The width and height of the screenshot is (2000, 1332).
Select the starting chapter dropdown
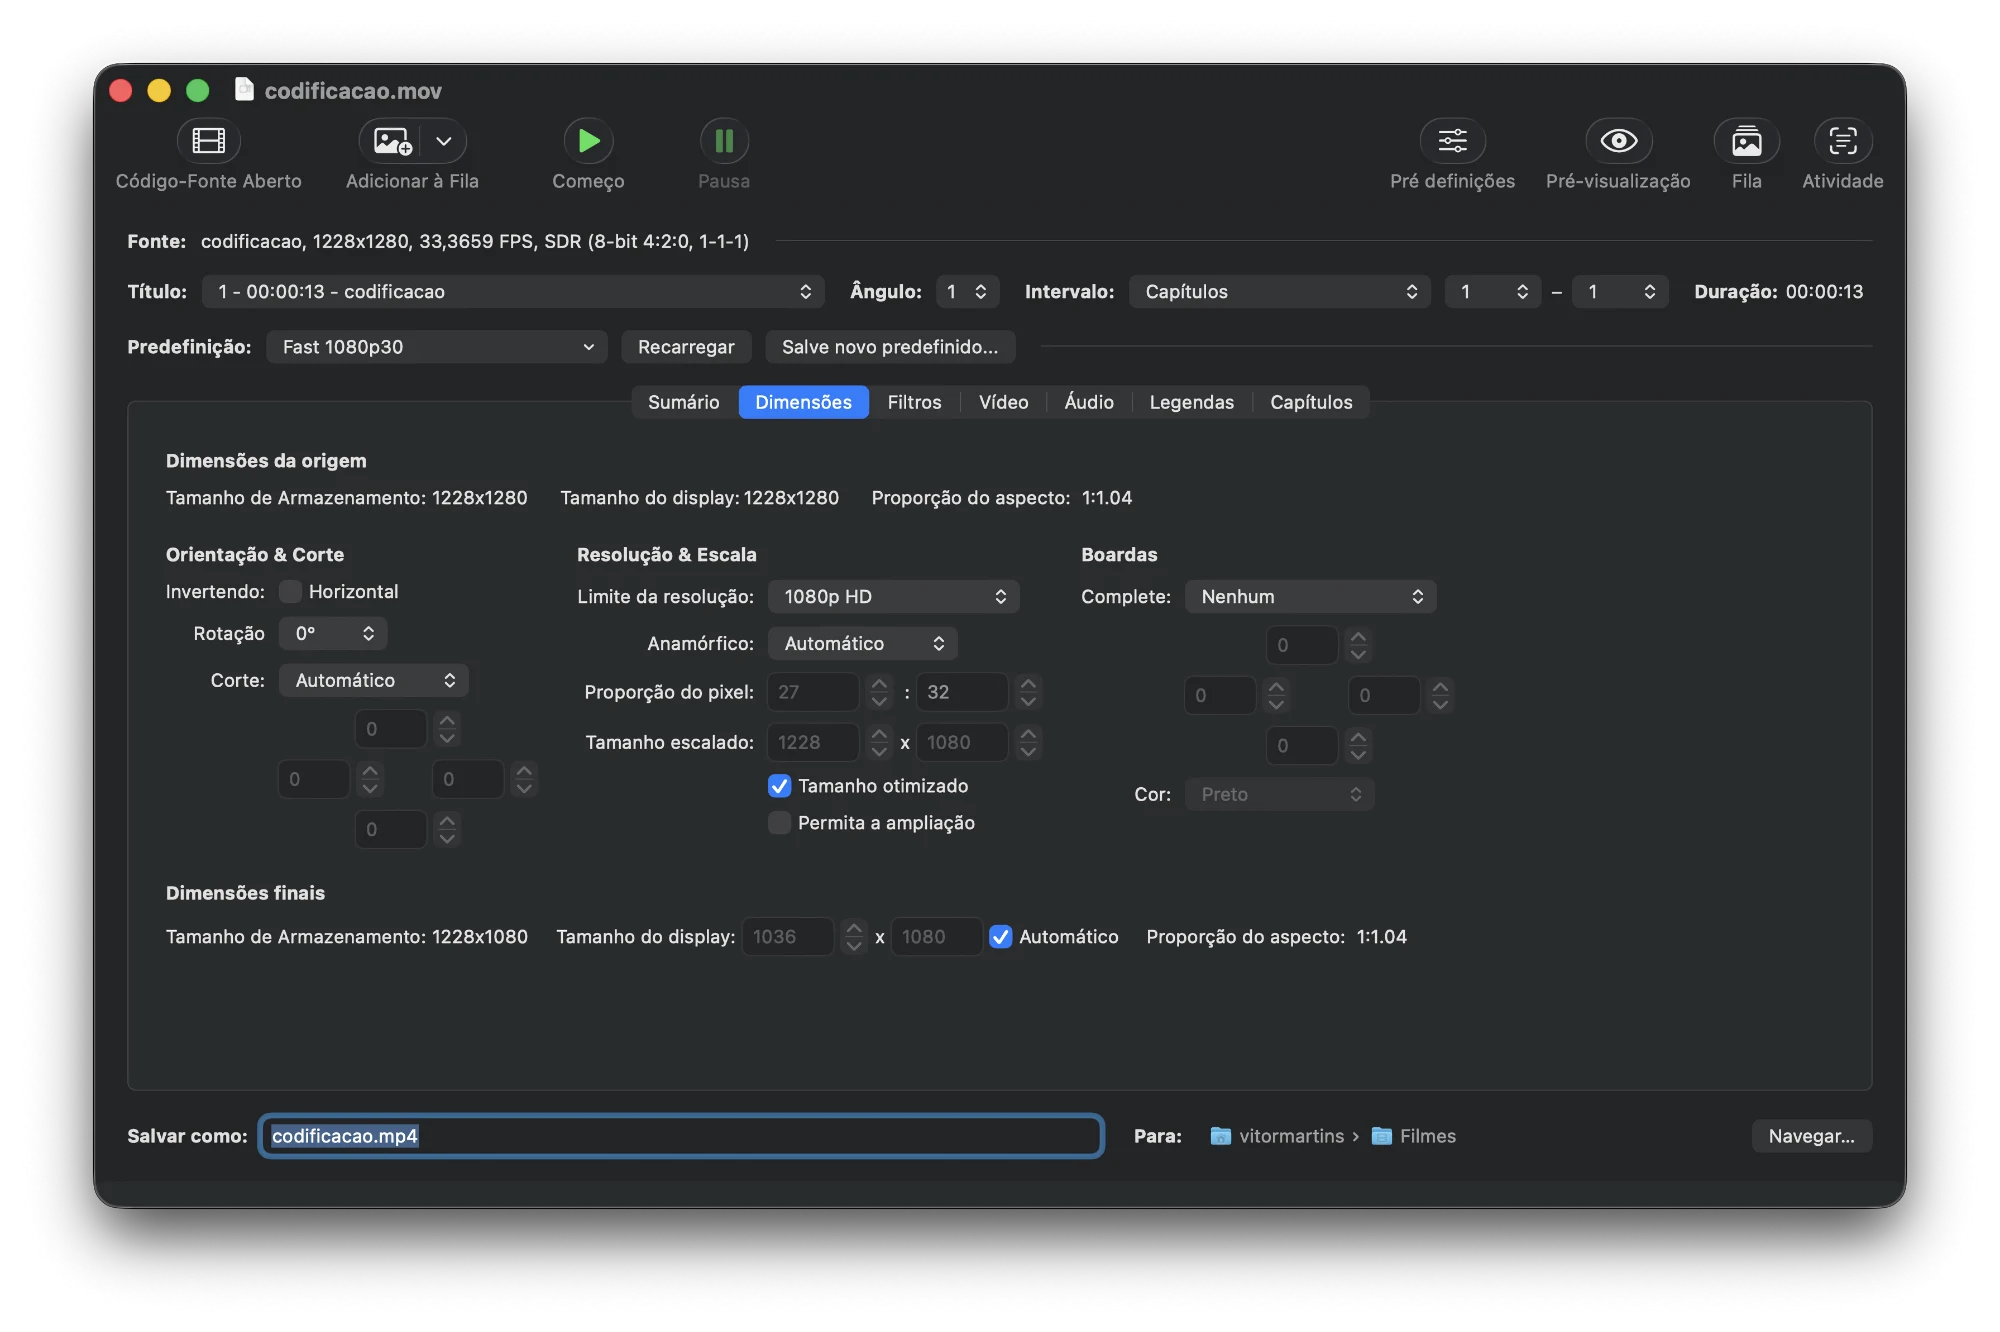click(x=1492, y=292)
